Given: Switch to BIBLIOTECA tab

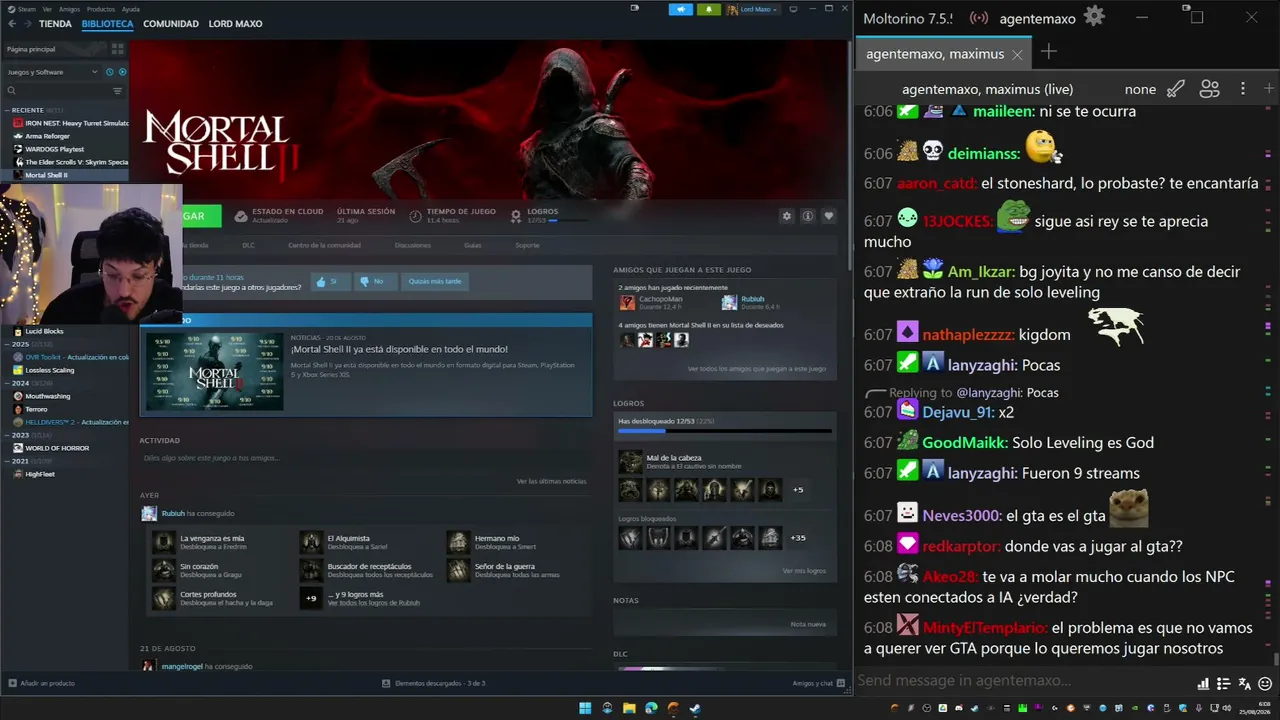Looking at the screenshot, I should 107,23.
